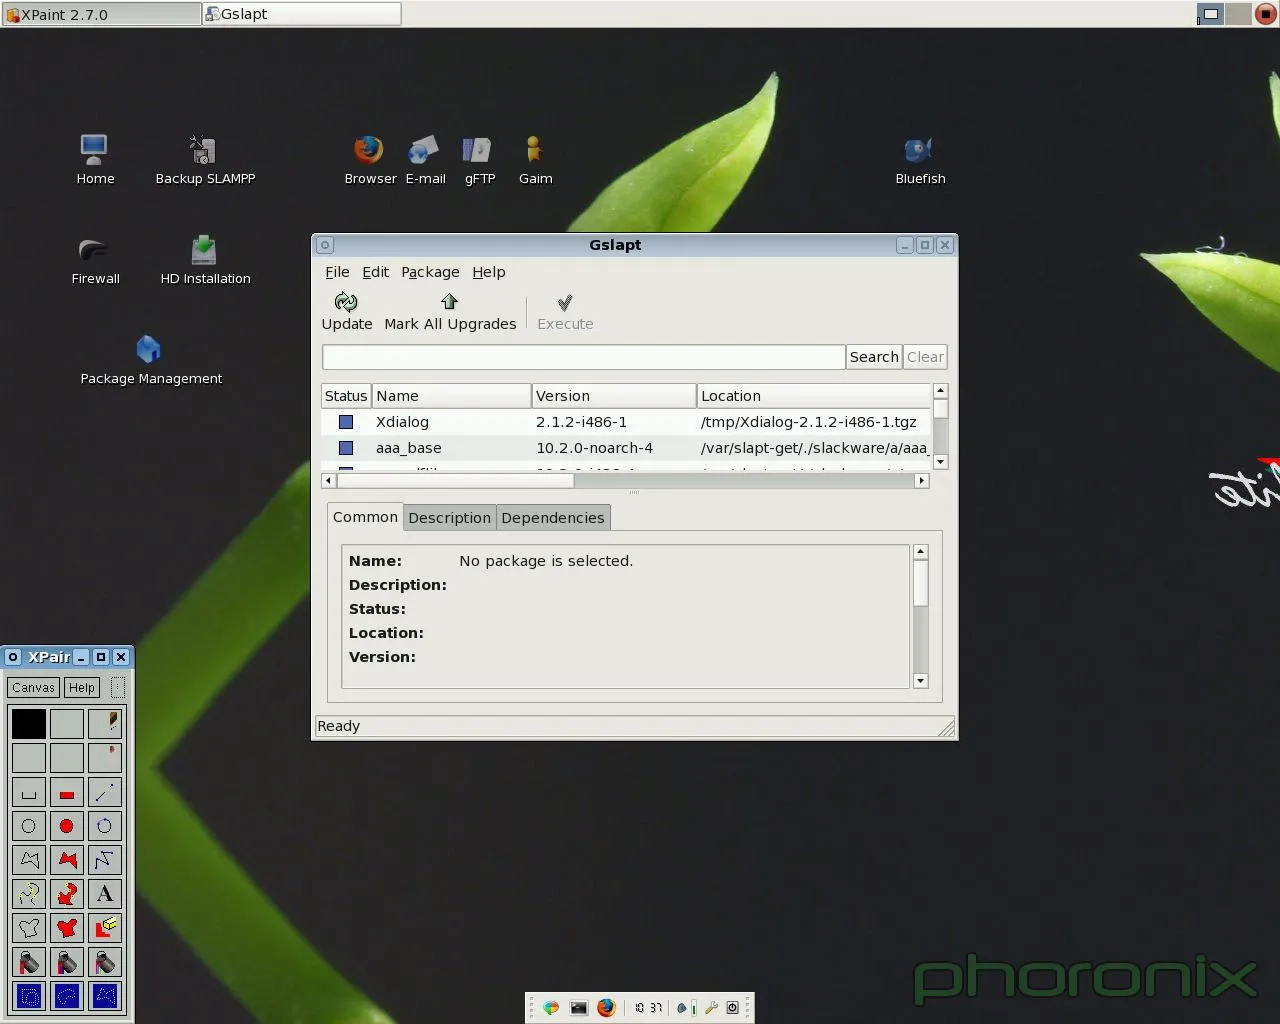The height and width of the screenshot is (1024, 1280).
Task: Select the XPaint outline circle tool
Action: tap(29, 826)
